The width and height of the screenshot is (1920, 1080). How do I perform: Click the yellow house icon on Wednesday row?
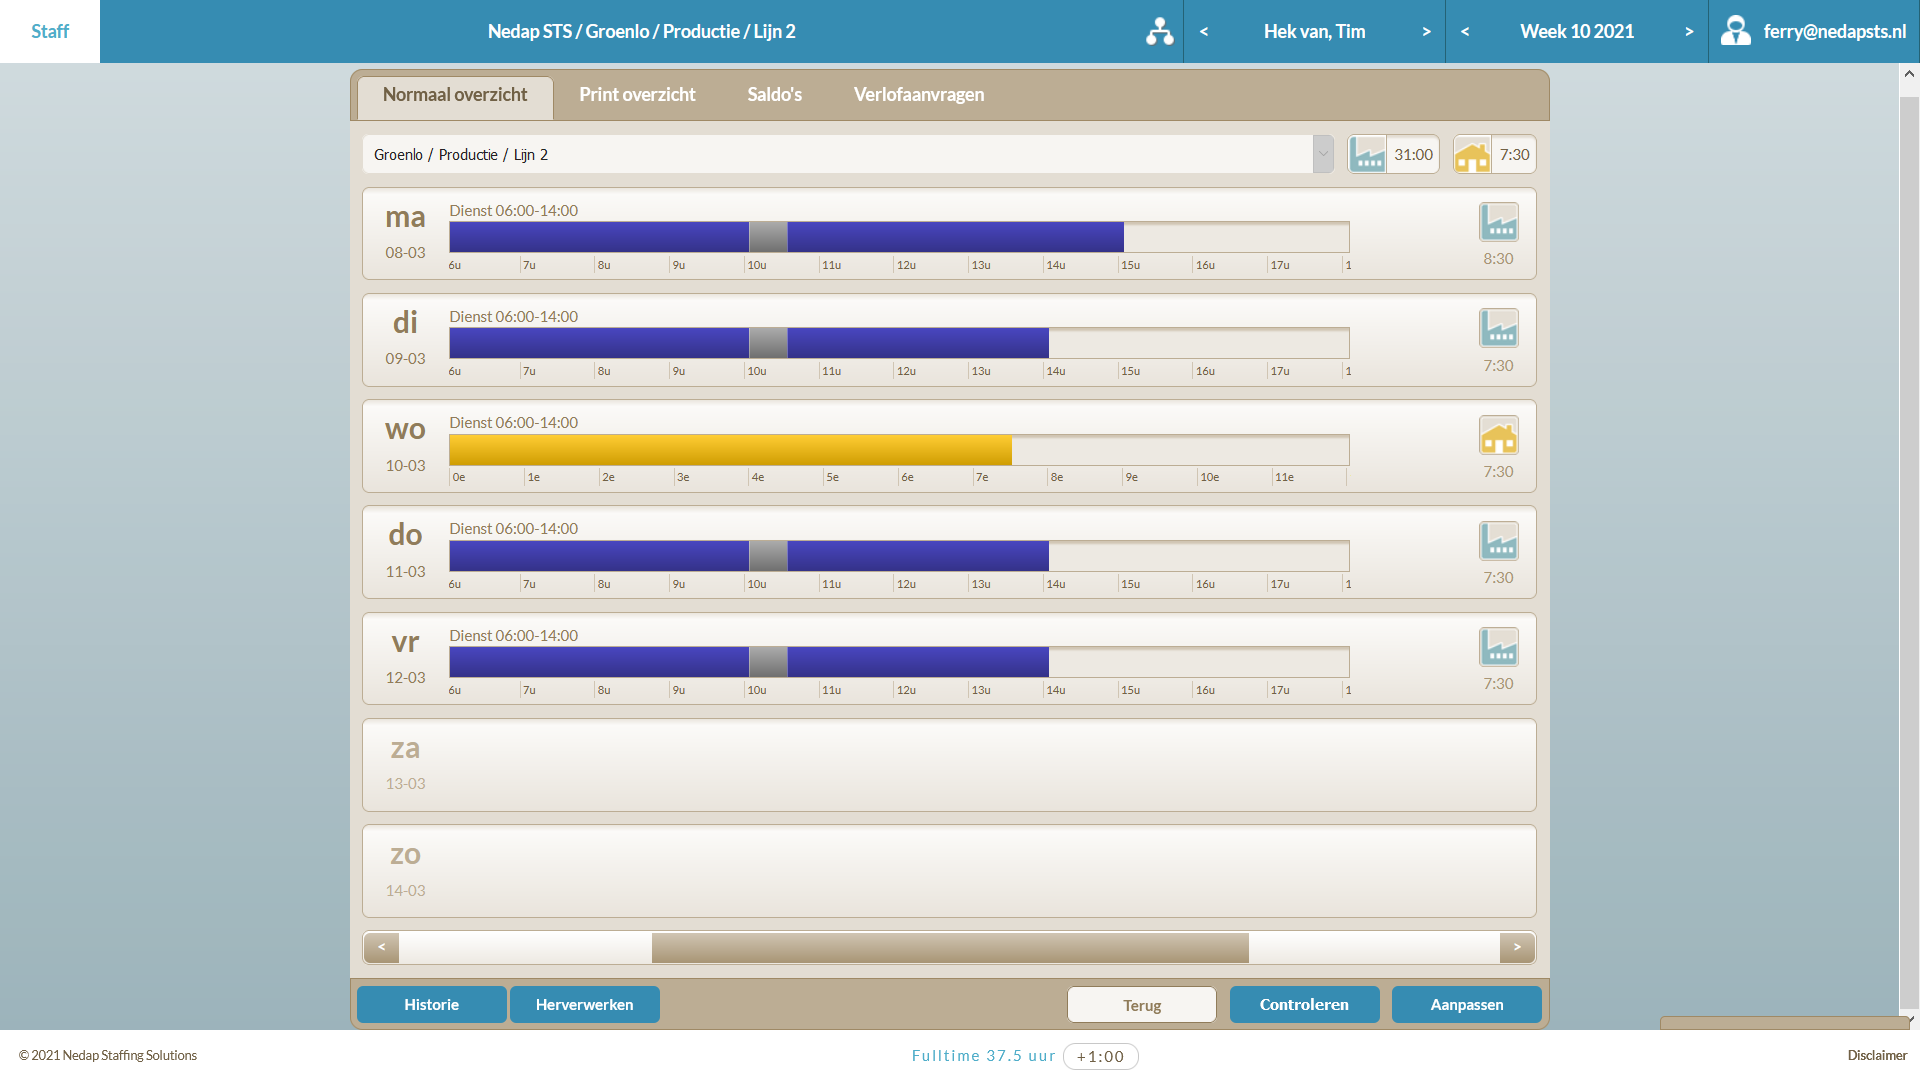tap(1498, 435)
